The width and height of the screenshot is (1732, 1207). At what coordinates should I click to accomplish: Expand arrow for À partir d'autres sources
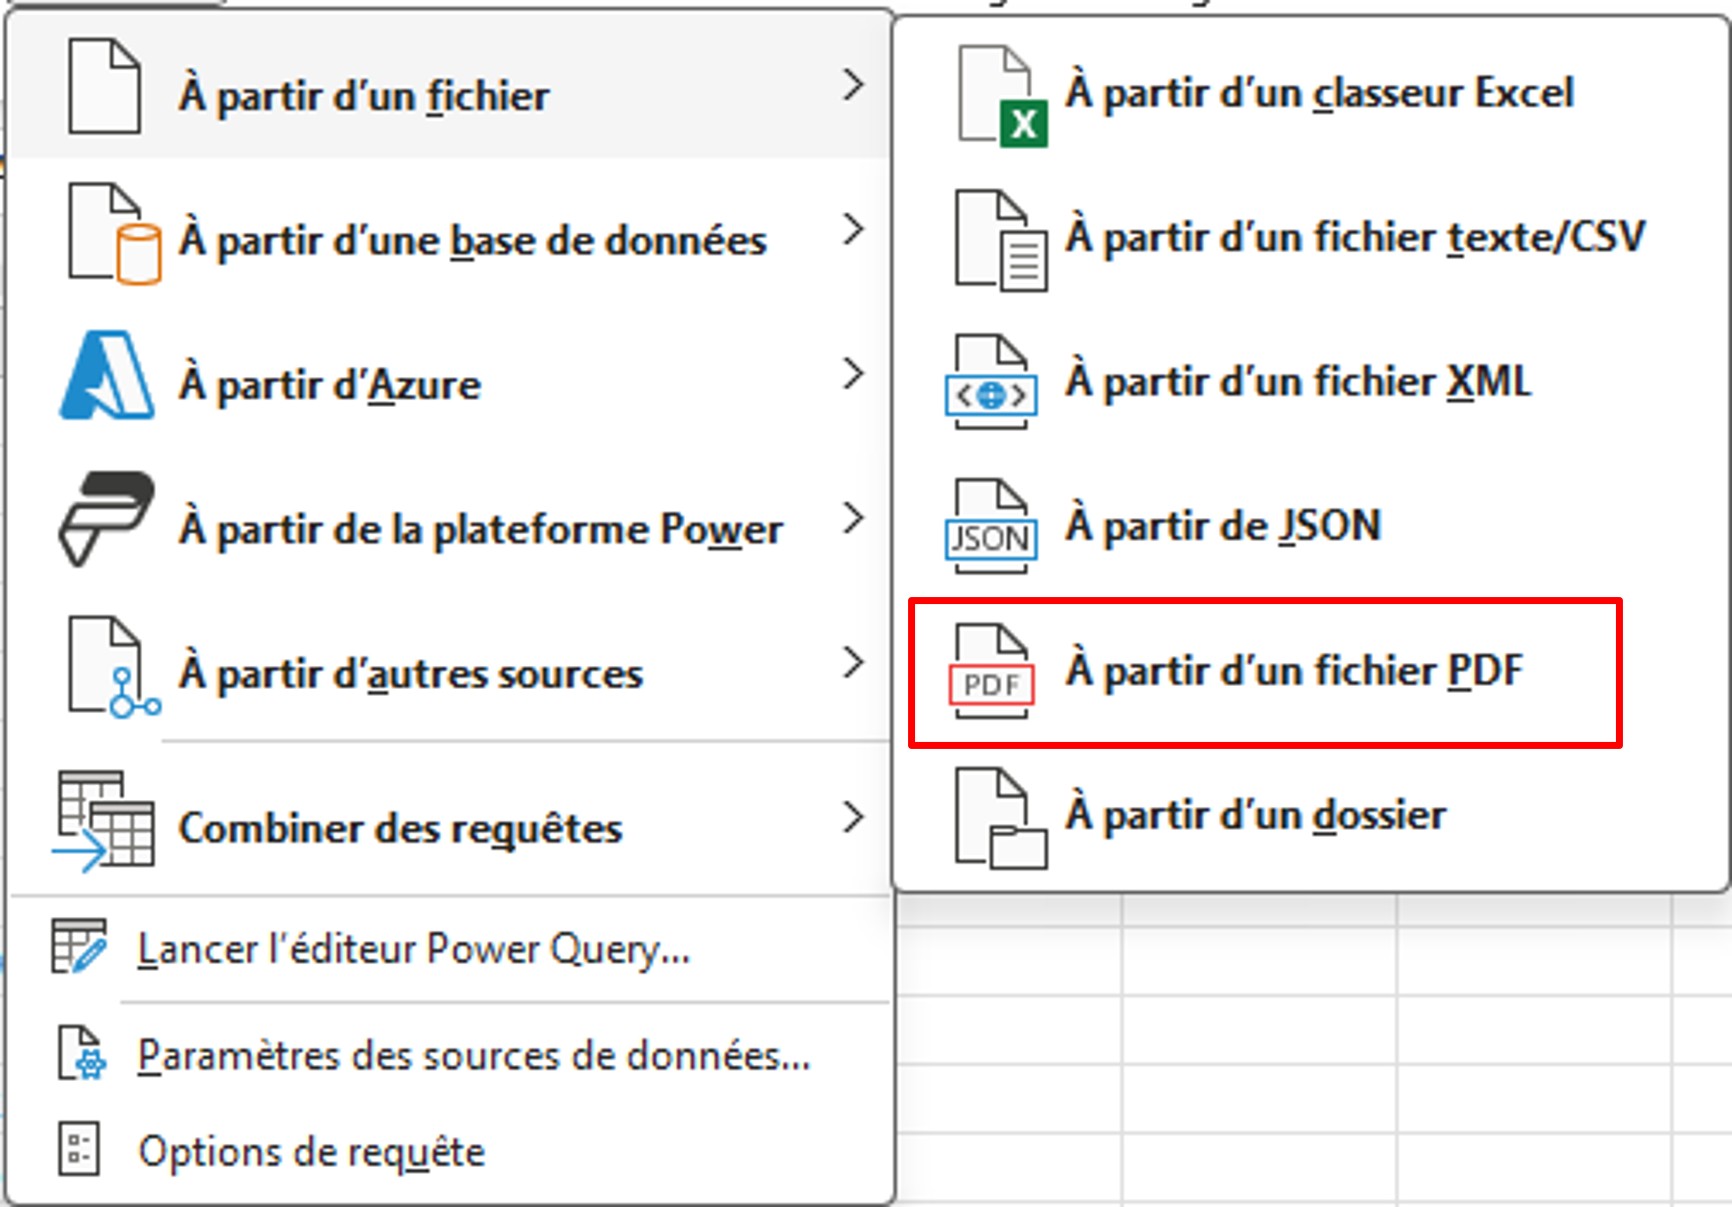point(852,662)
